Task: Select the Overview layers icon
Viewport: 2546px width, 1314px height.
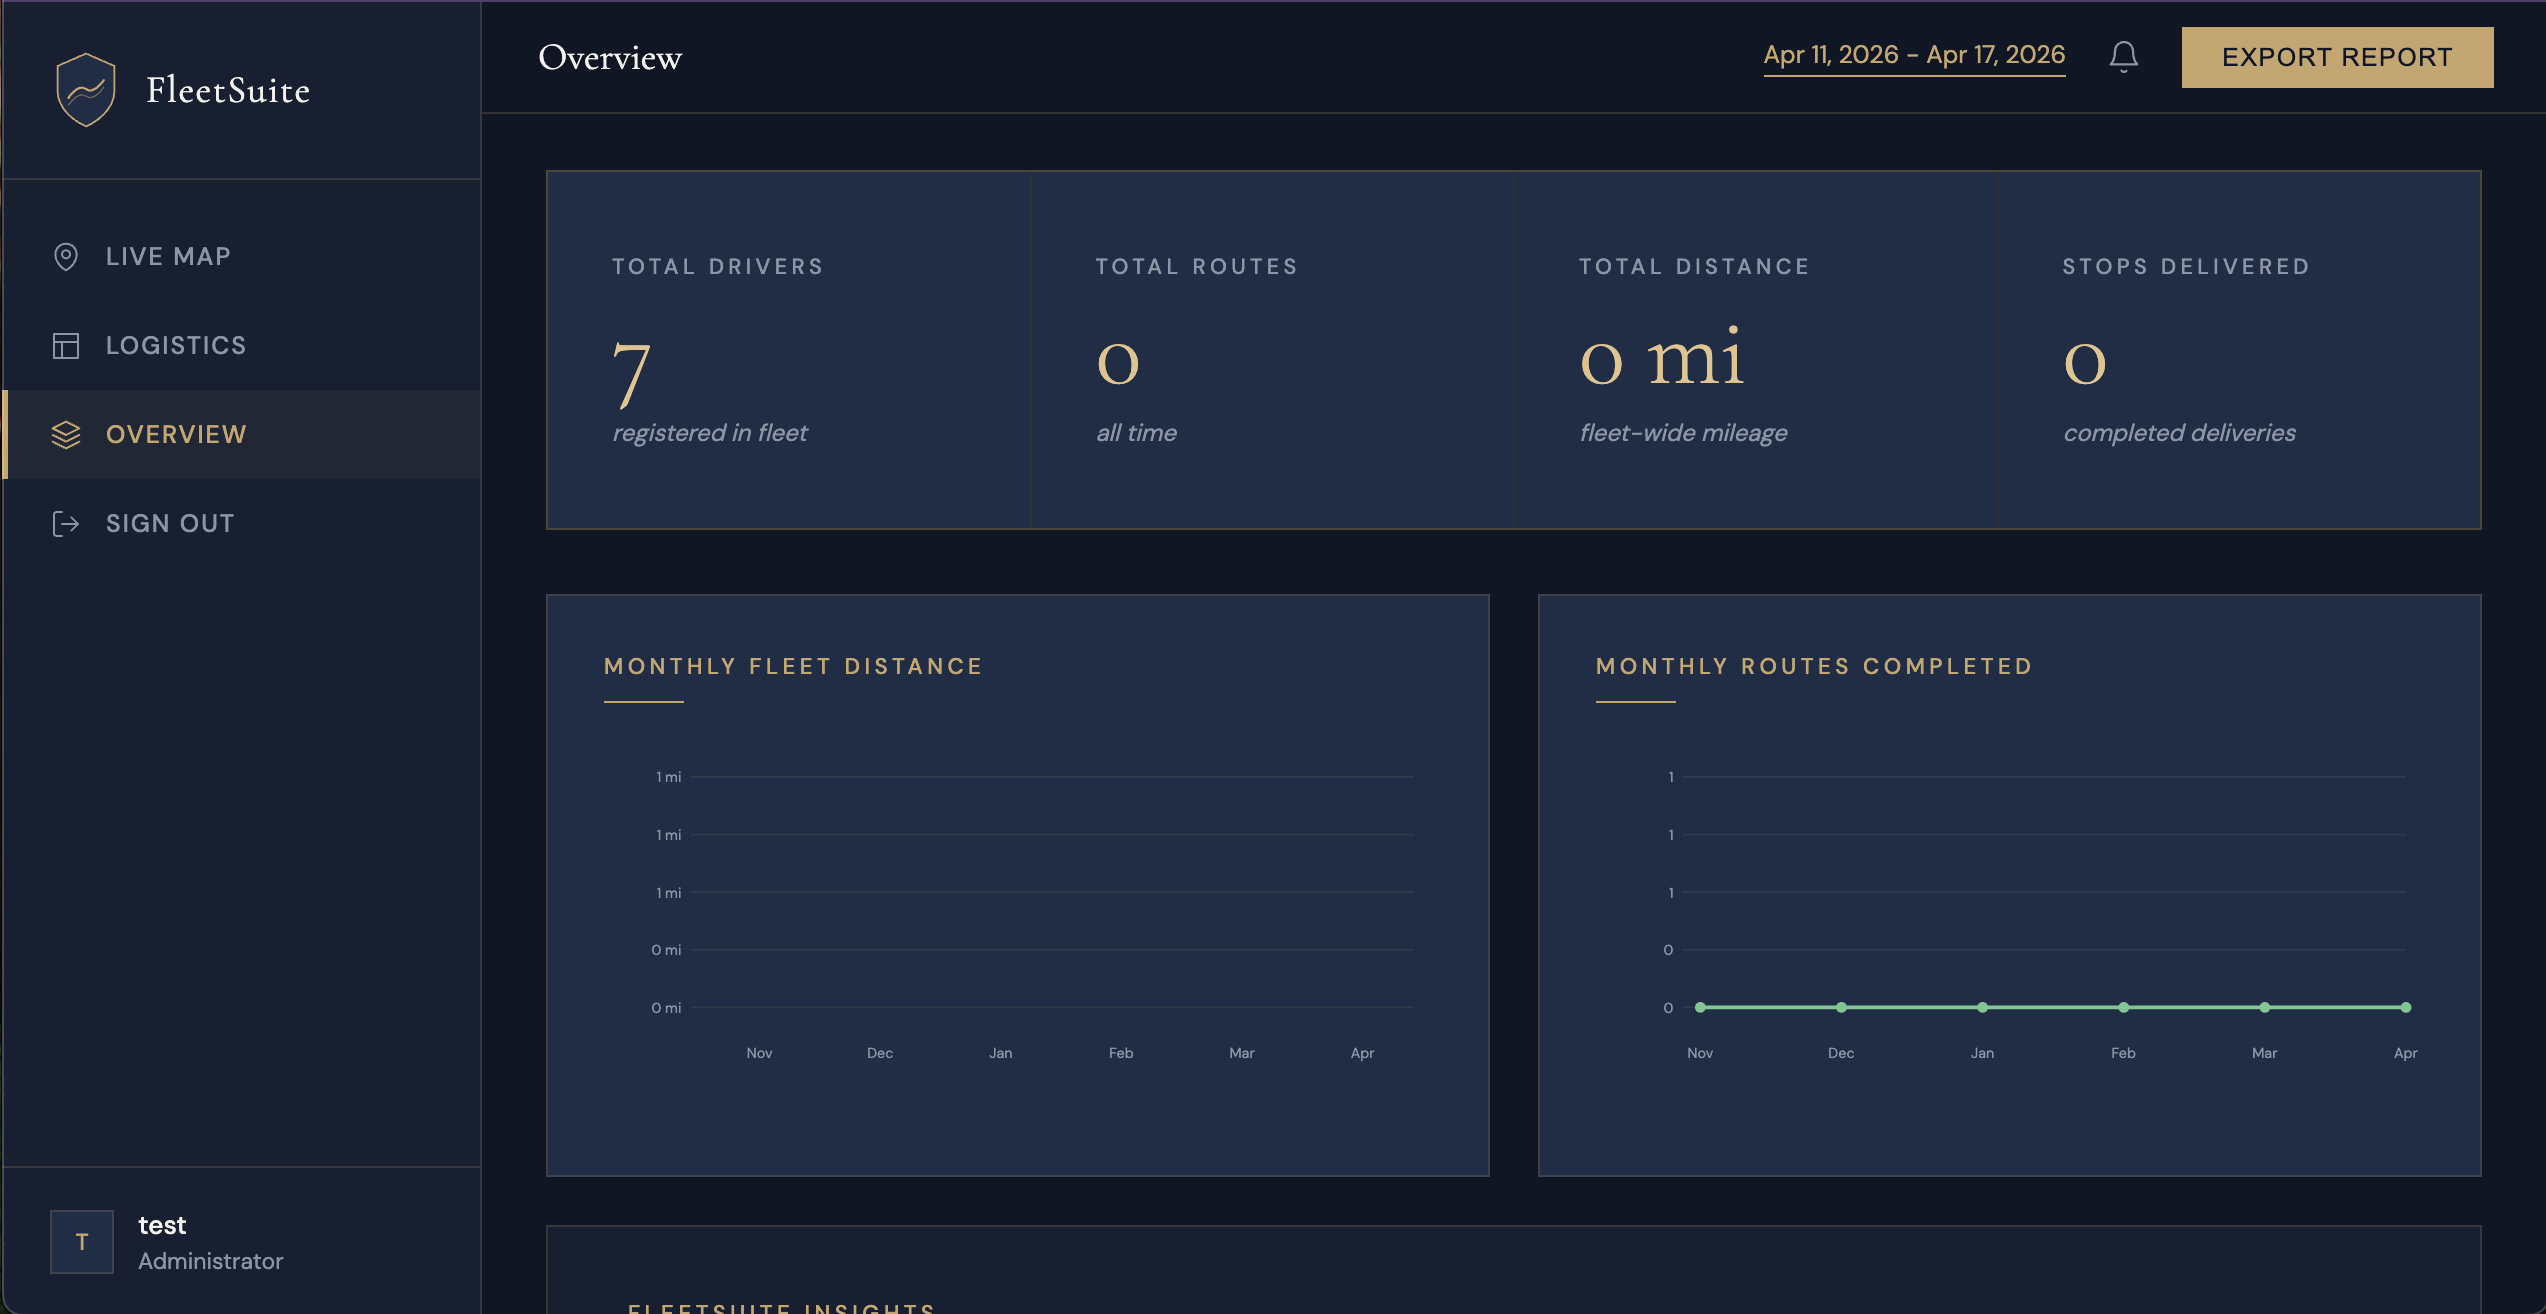Action: point(65,434)
